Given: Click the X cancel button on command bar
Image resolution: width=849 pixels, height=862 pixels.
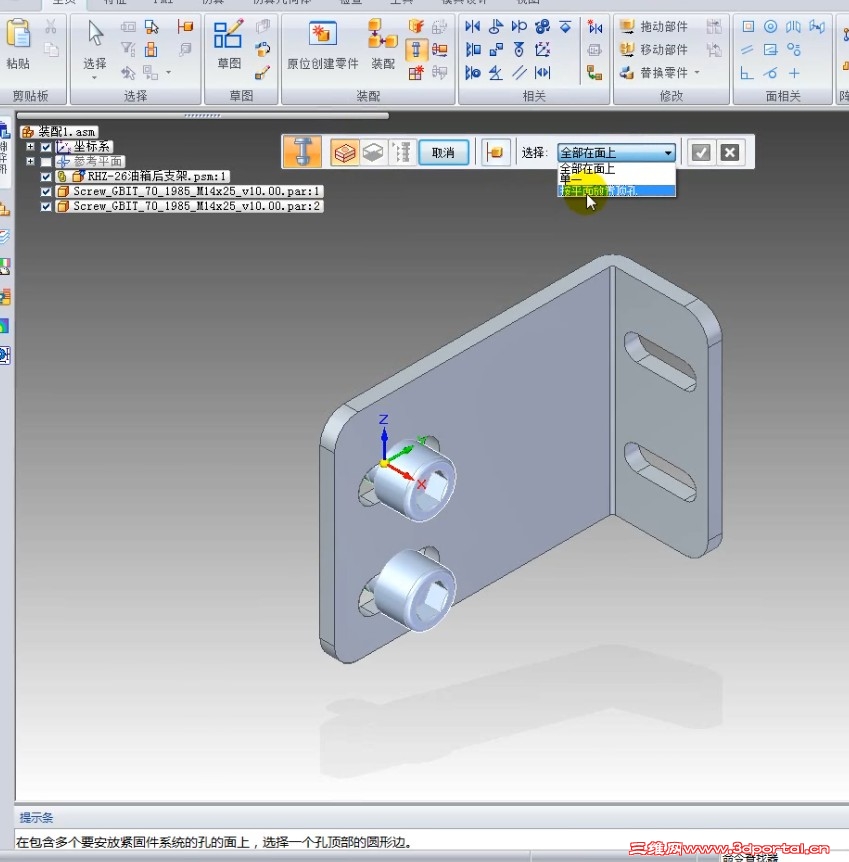Looking at the screenshot, I should (x=730, y=152).
